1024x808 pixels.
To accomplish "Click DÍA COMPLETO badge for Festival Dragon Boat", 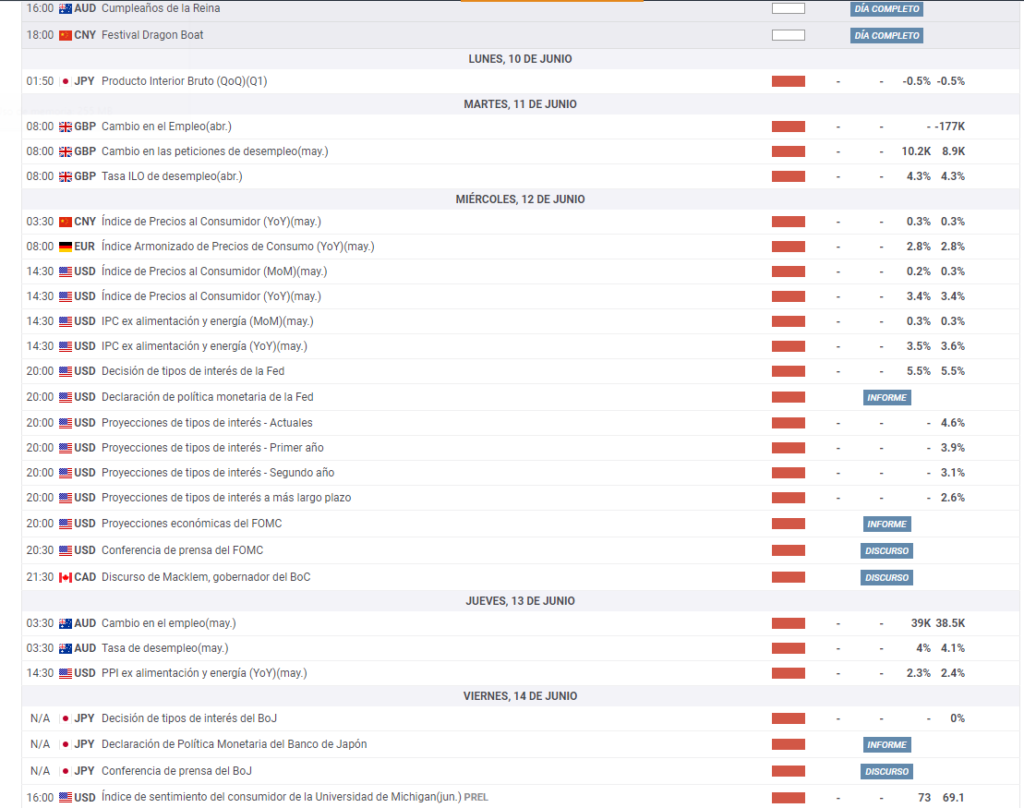I will 886,35.
